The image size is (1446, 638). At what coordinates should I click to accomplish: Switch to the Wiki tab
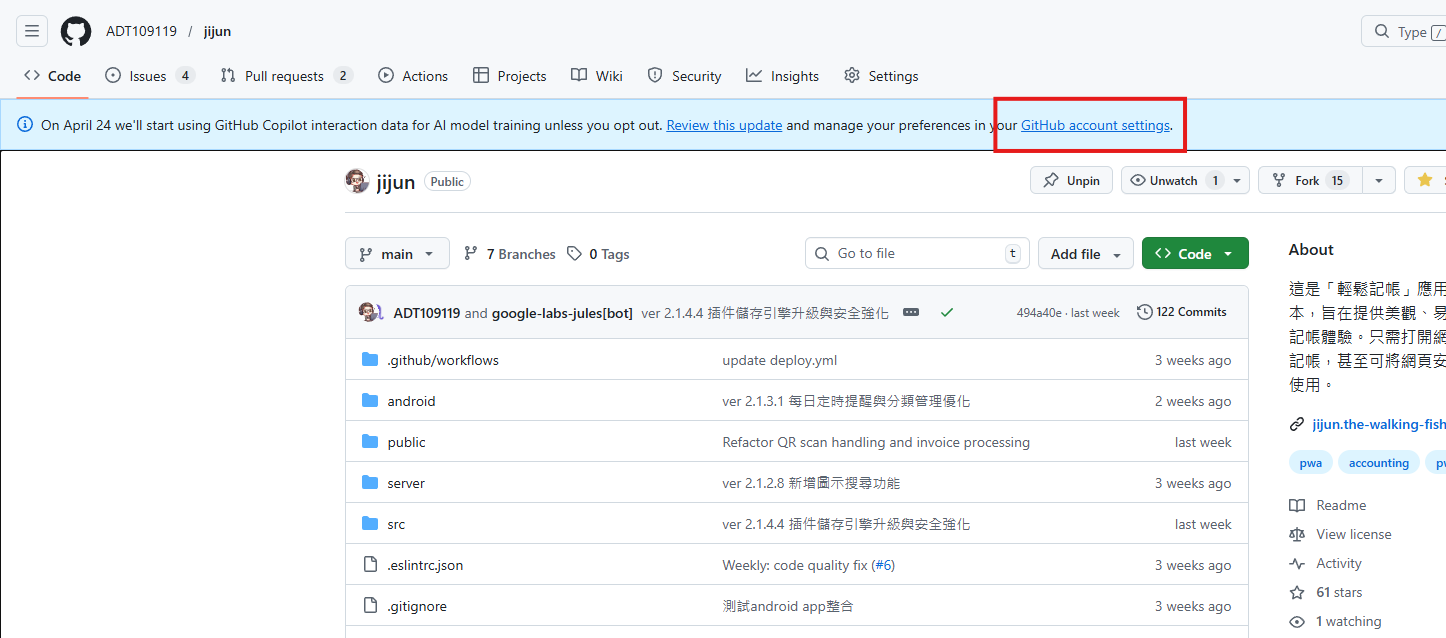(597, 76)
